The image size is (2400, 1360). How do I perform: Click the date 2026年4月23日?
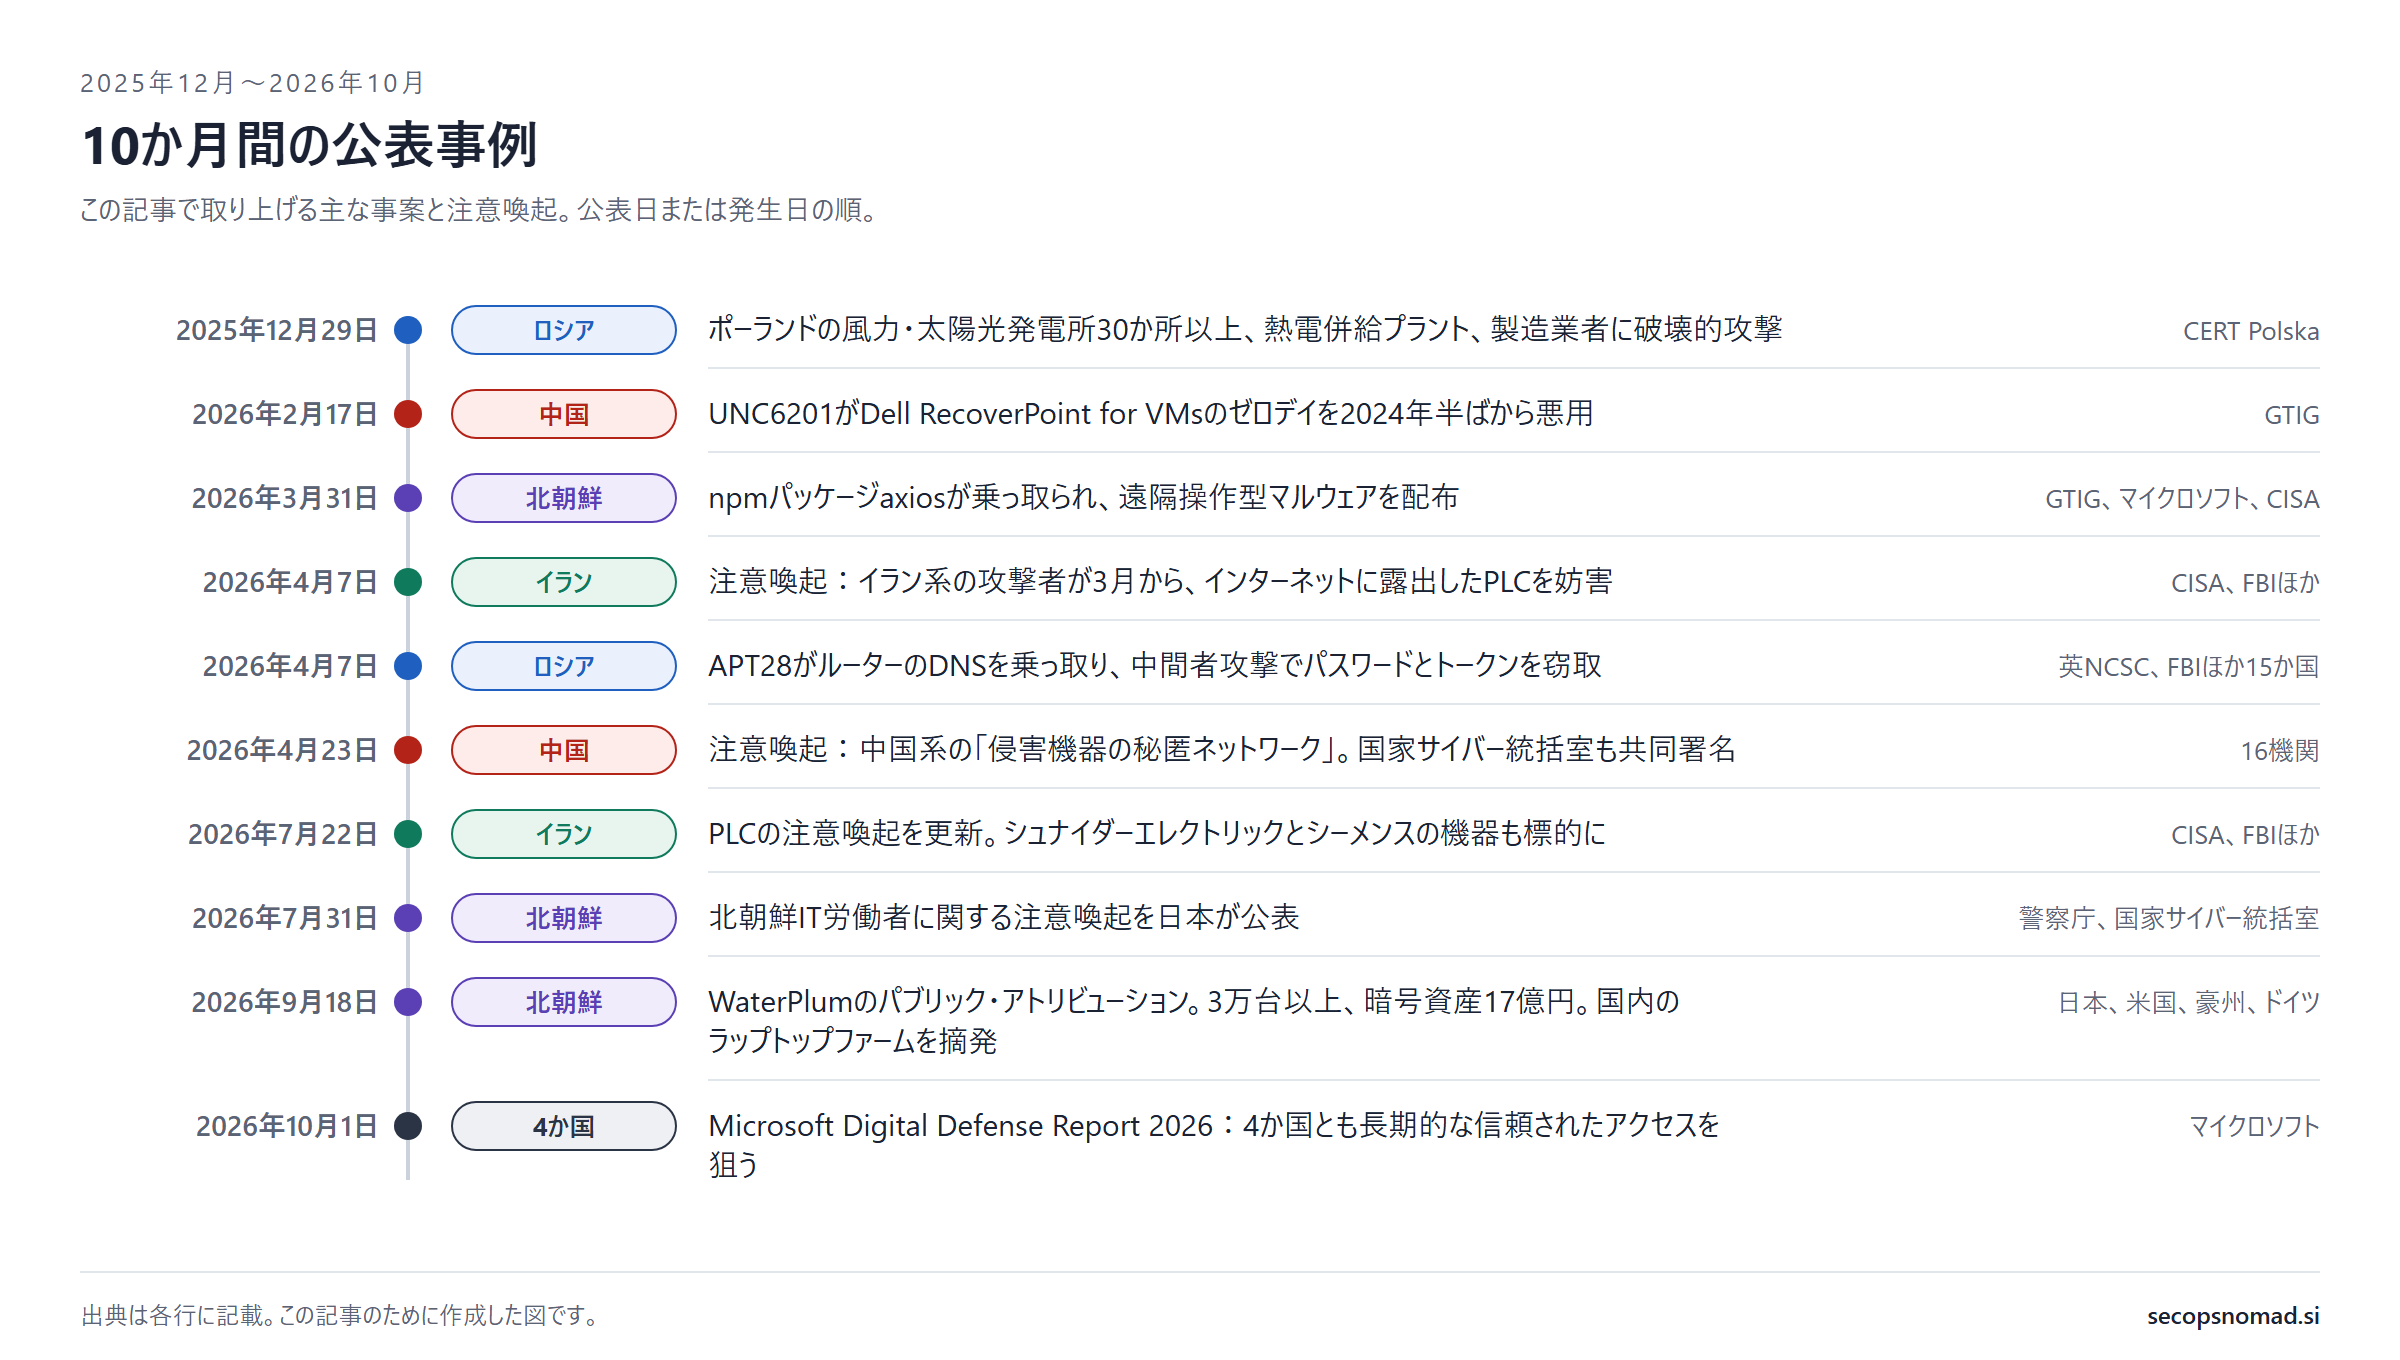pos(282,750)
